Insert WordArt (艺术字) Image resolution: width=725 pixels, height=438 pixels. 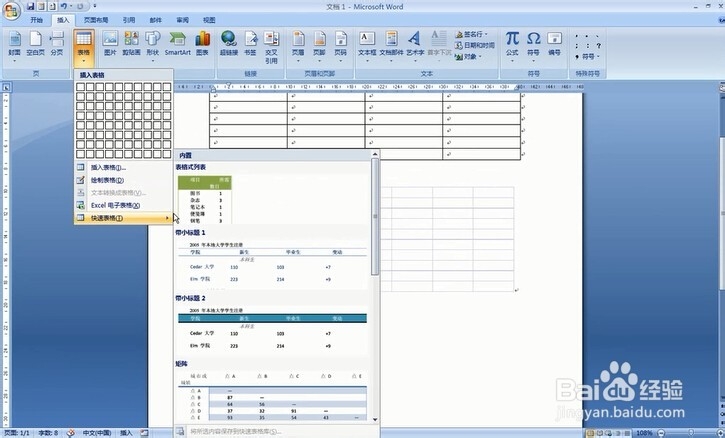[415, 47]
